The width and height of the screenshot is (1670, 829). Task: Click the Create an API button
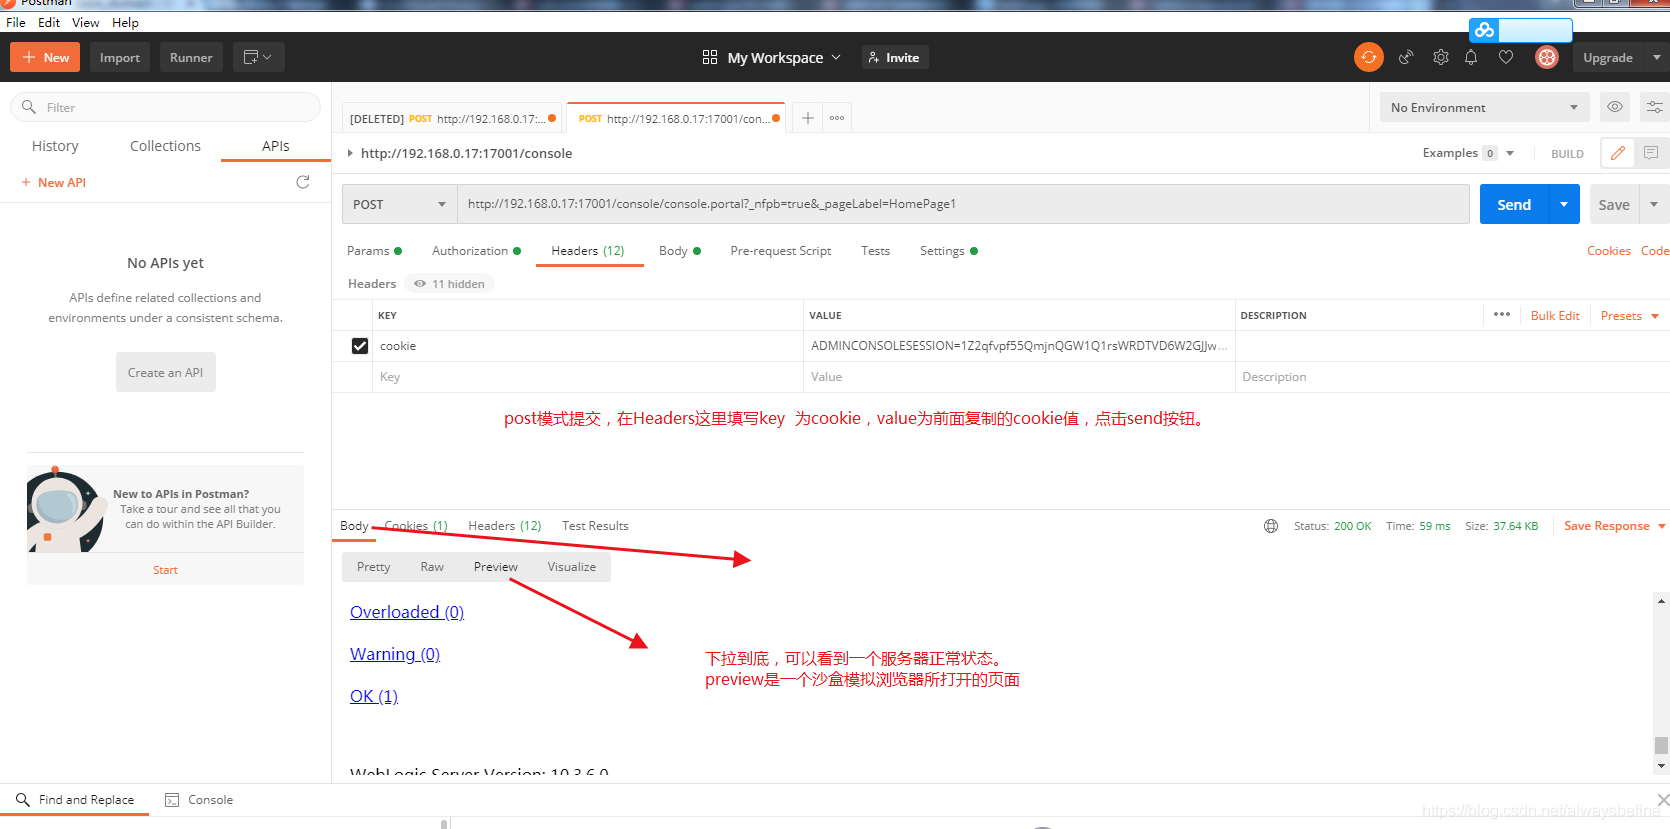coord(165,372)
